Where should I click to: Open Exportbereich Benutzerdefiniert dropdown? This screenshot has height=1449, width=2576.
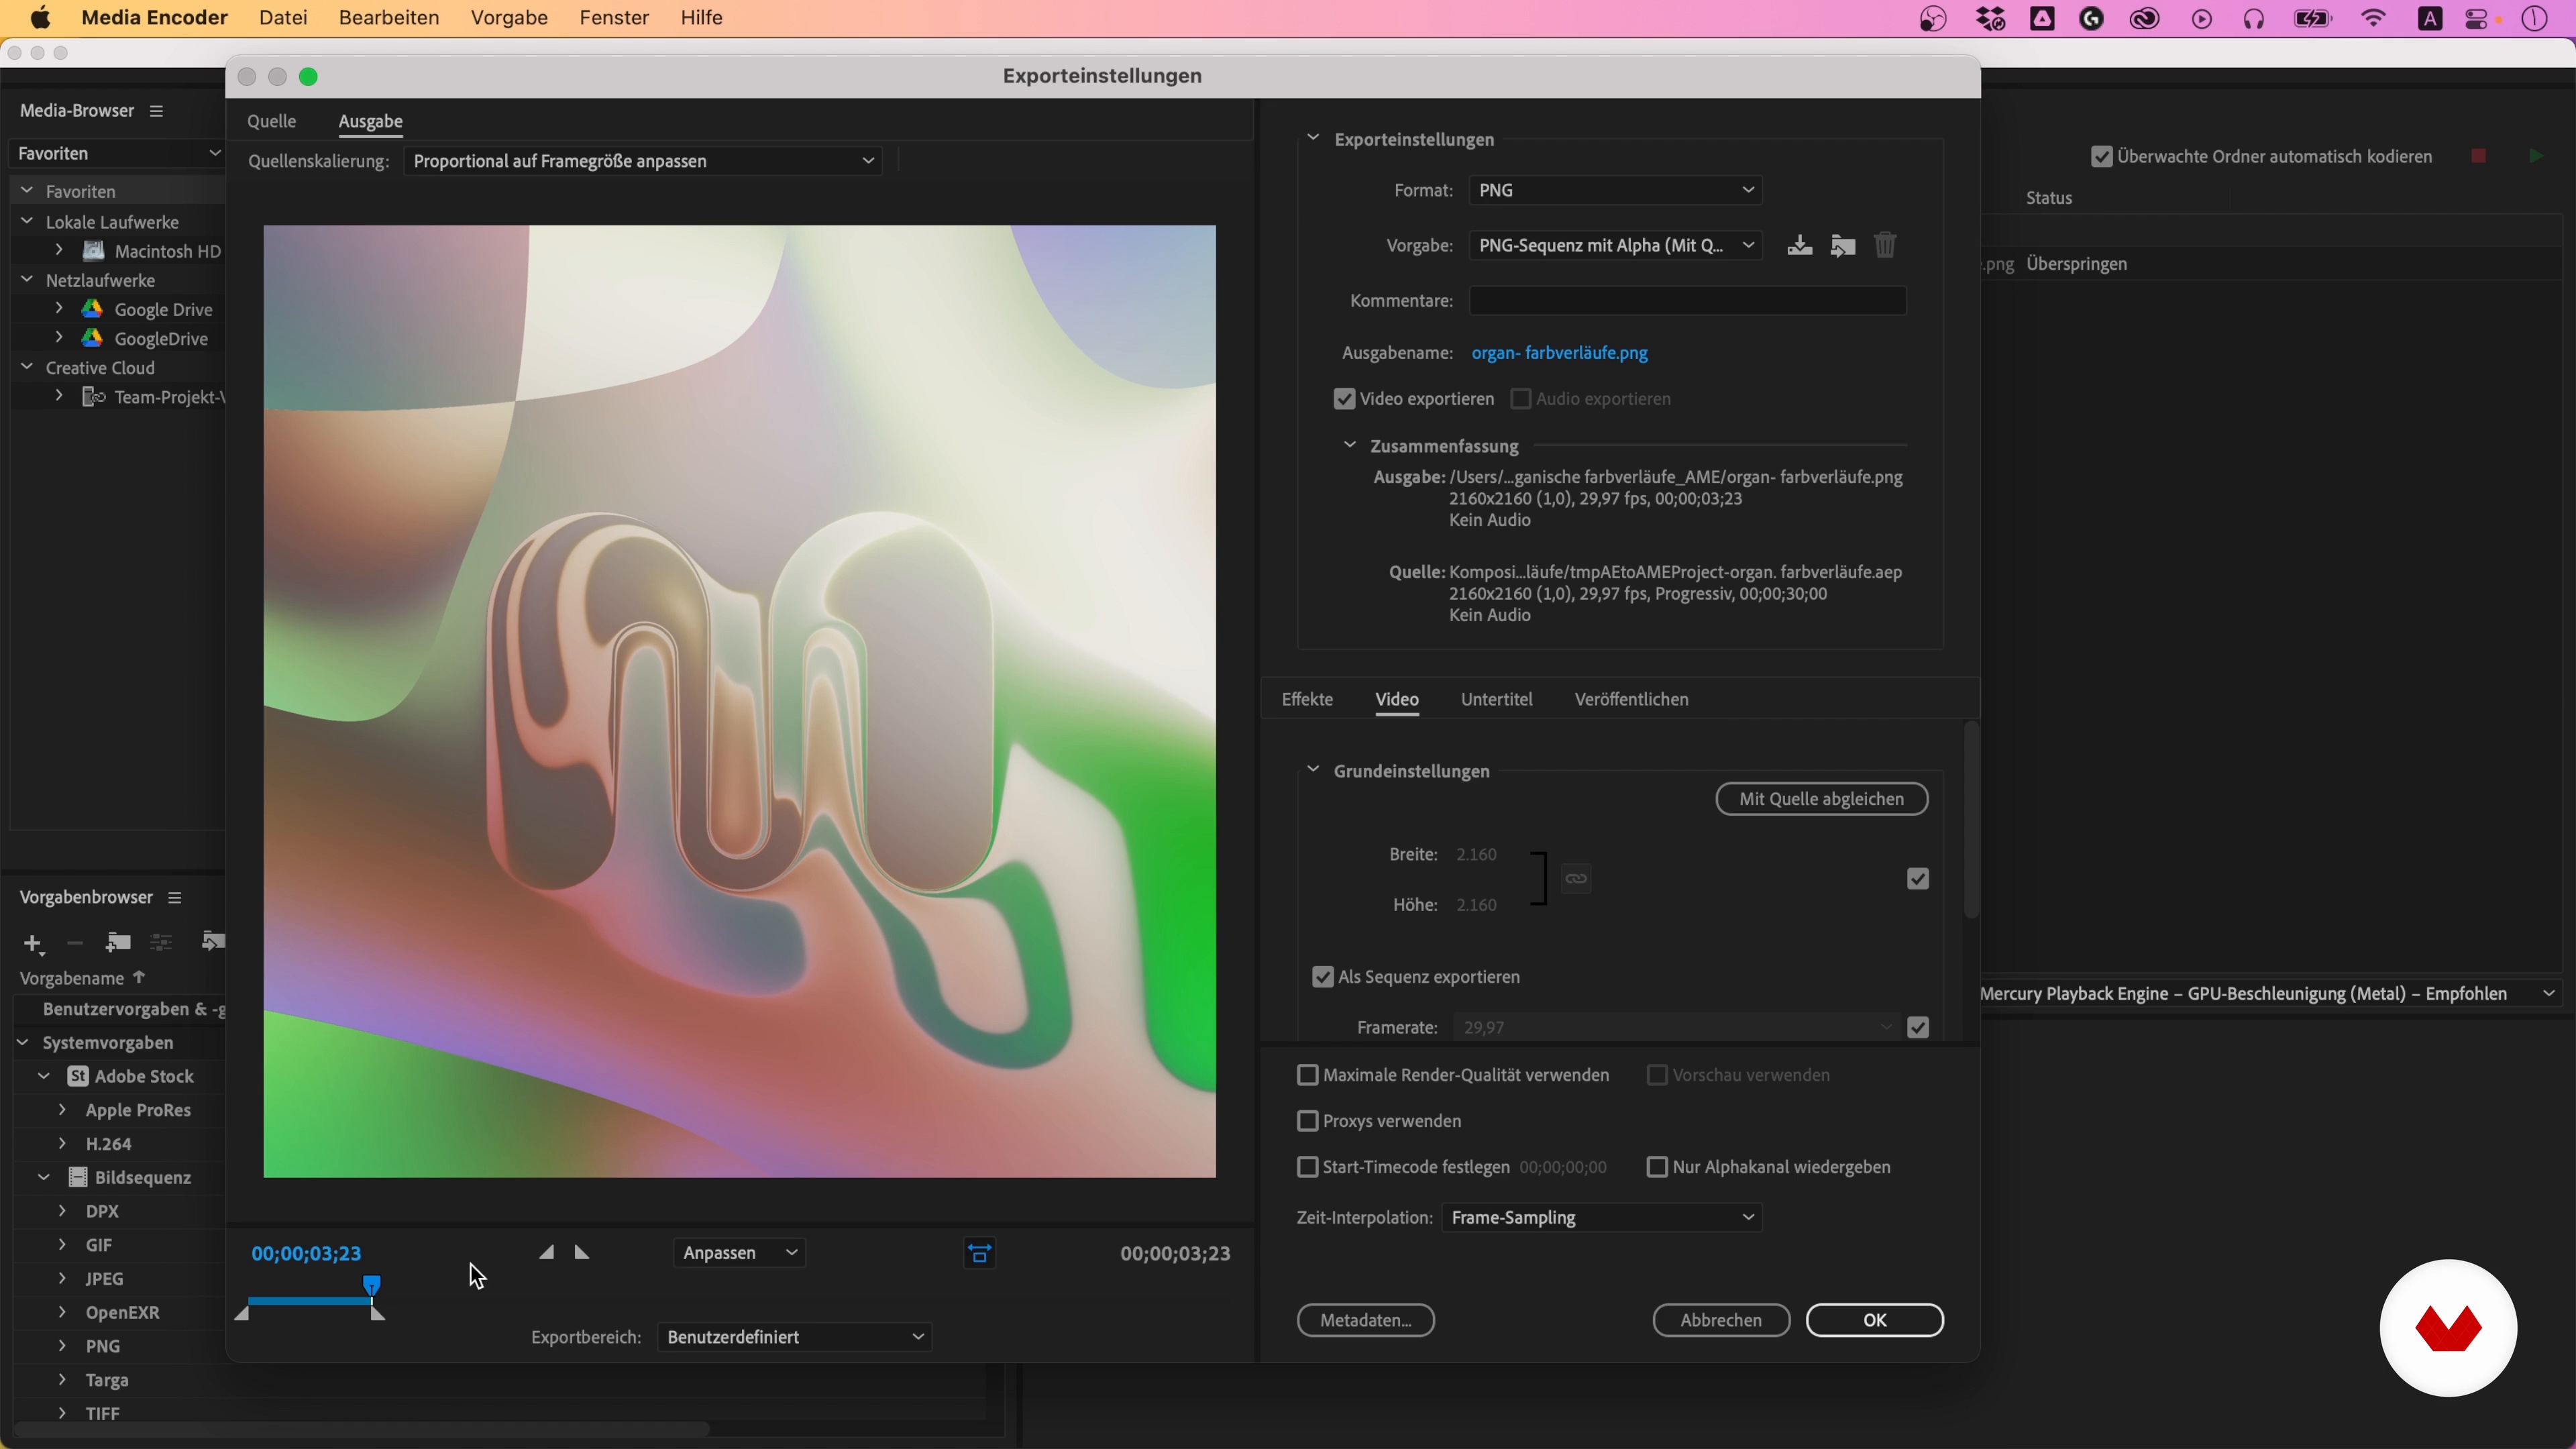pos(794,1337)
